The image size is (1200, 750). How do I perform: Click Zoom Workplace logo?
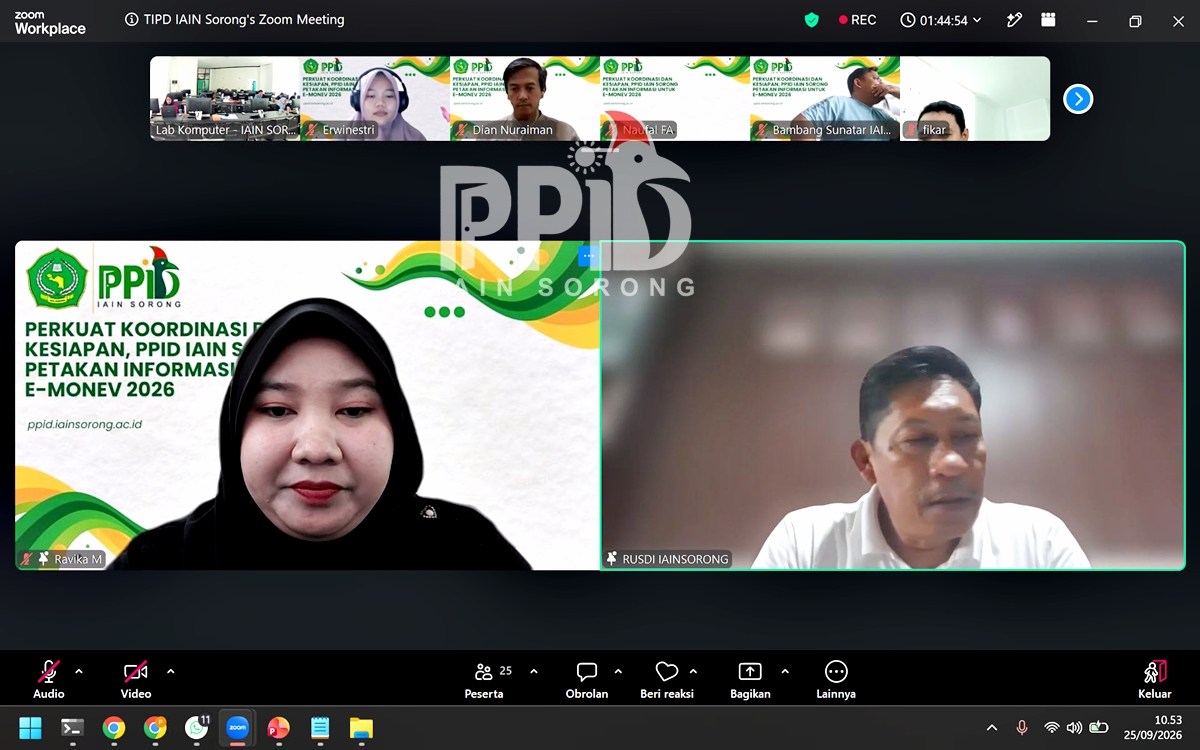pyautogui.click(x=50, y=23)
